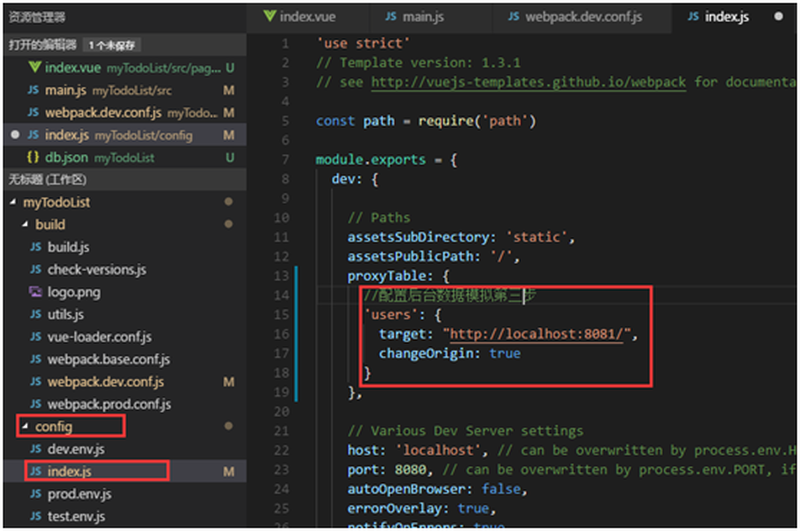Click JS icon beside dev.env.js
Image resolution: width=800 pixels, height=531 pixels.
(x=36, y=449)
